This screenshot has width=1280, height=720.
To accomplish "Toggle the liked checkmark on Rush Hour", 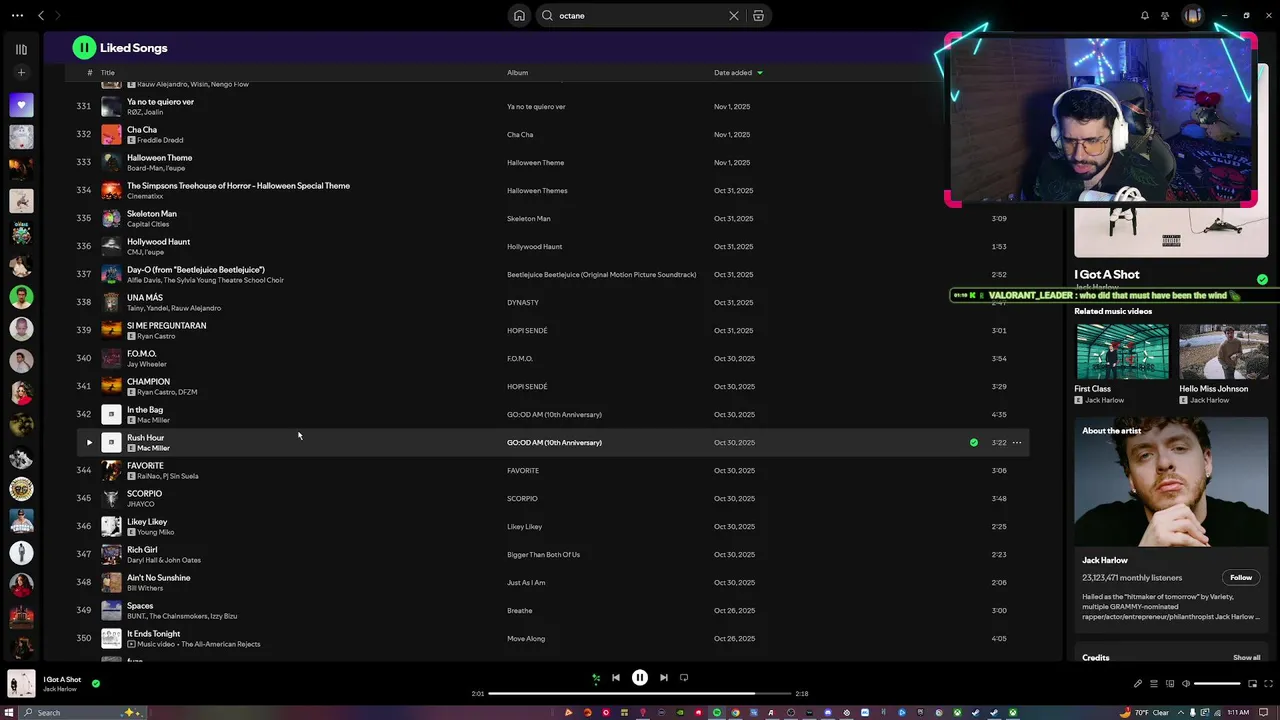I will tap(974, 442).
